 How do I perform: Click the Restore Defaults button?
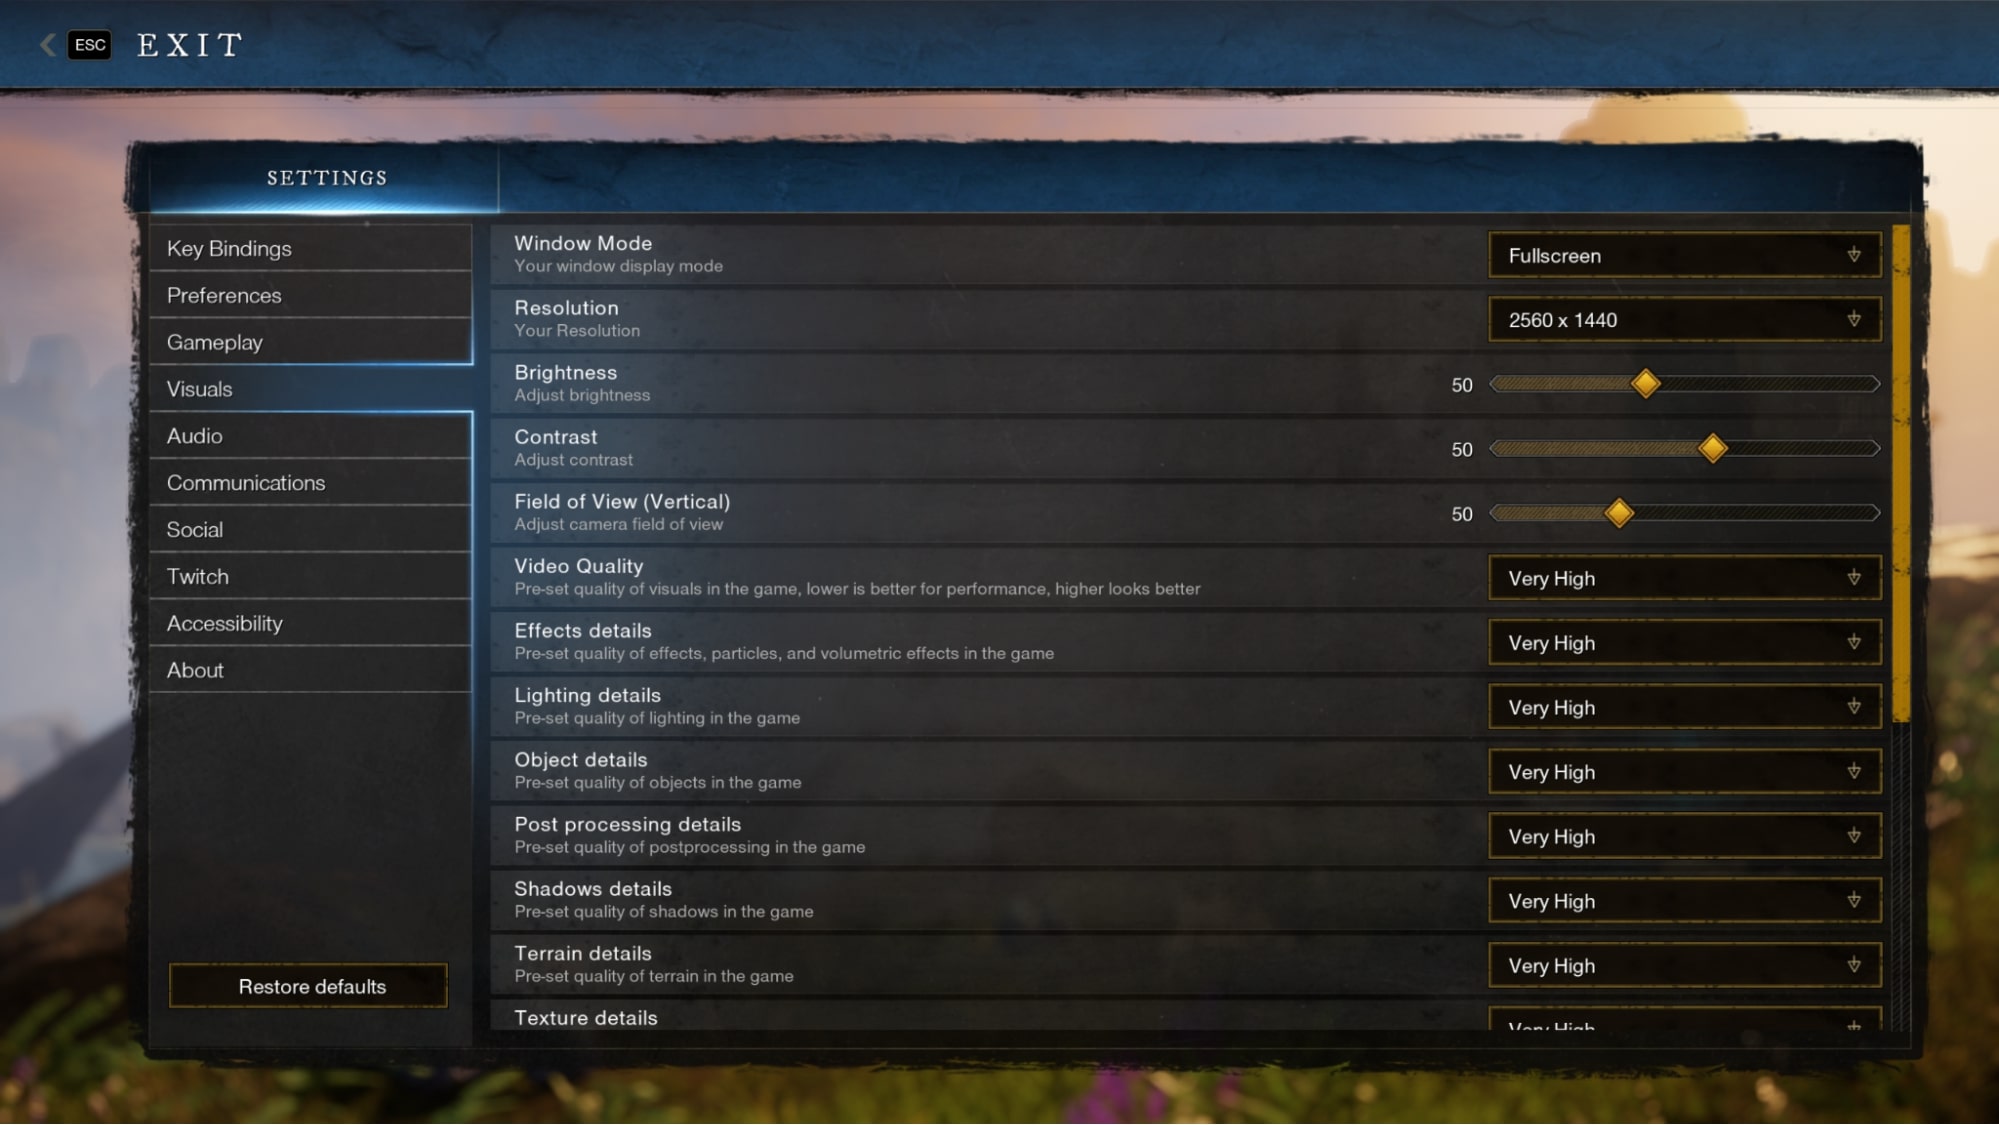(312, 985)
